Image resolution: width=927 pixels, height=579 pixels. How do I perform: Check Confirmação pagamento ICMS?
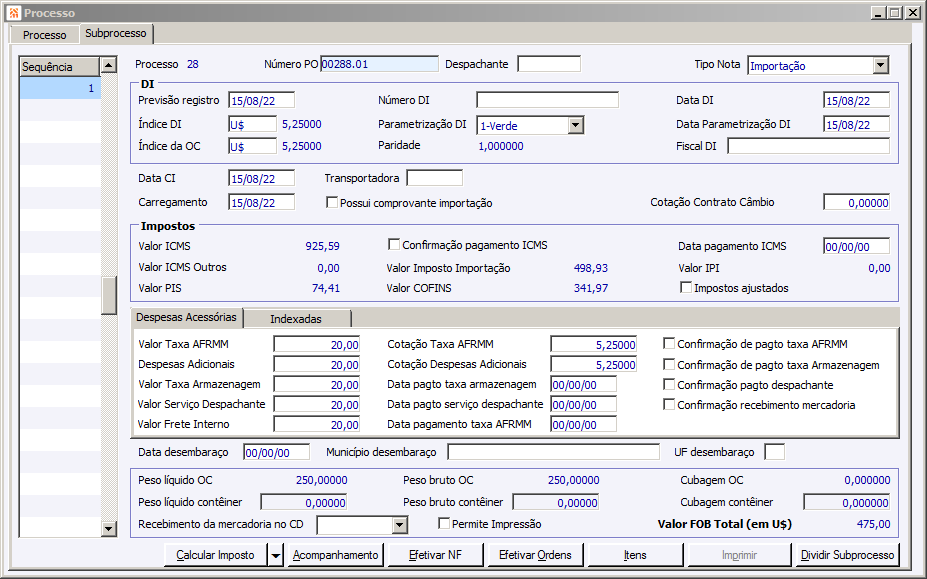394,245
